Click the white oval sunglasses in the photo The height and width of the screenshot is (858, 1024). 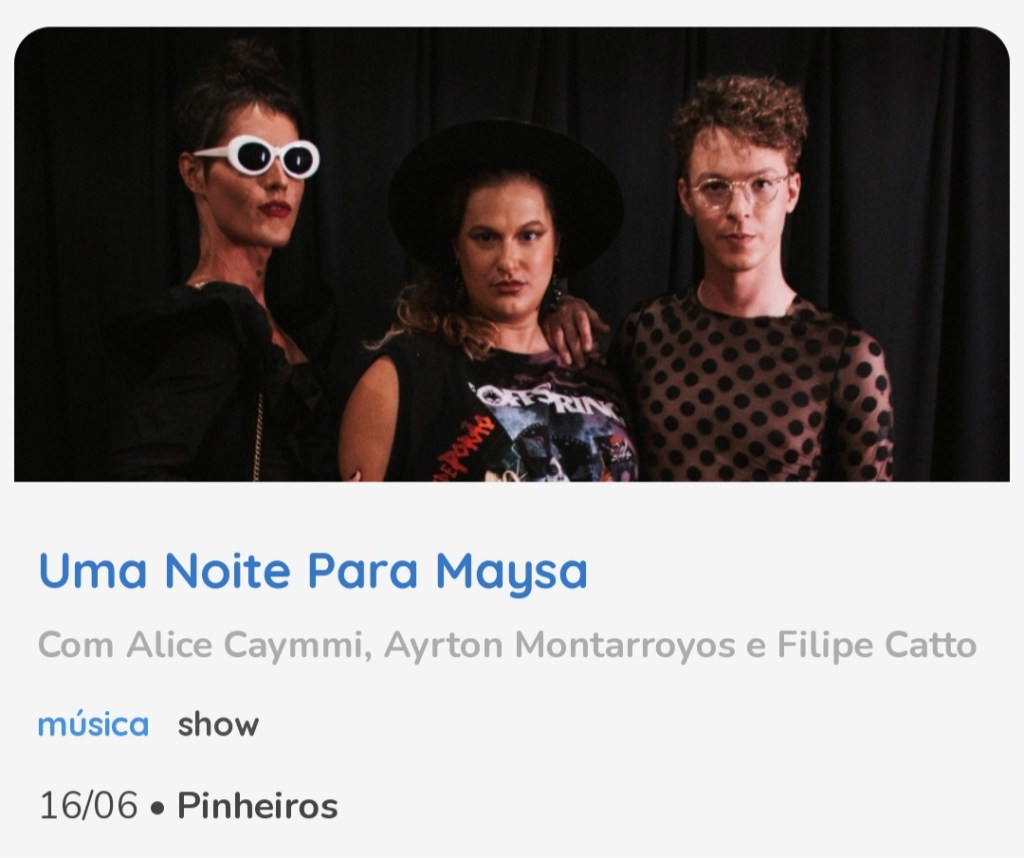tap(259, 156)
